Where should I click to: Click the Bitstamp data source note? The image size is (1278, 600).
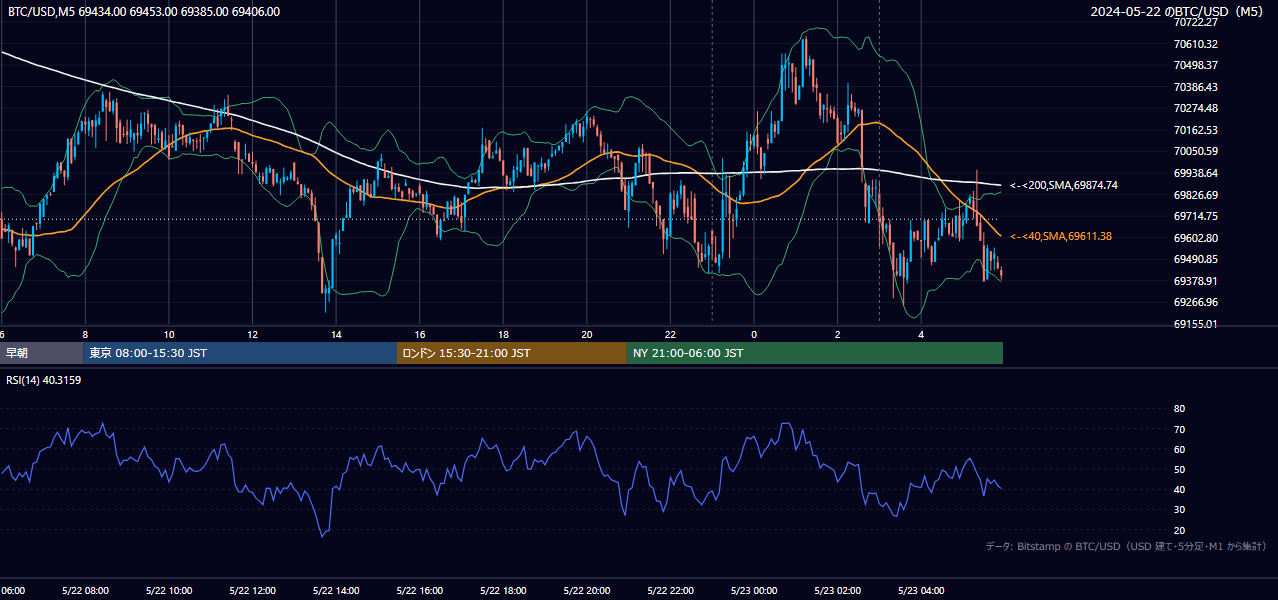1126,546
